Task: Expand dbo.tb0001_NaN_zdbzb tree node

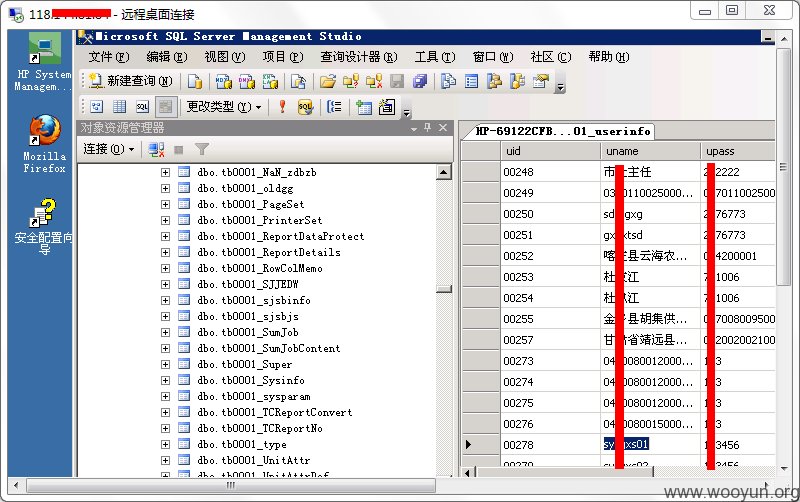Action: (x=165, y=172)
